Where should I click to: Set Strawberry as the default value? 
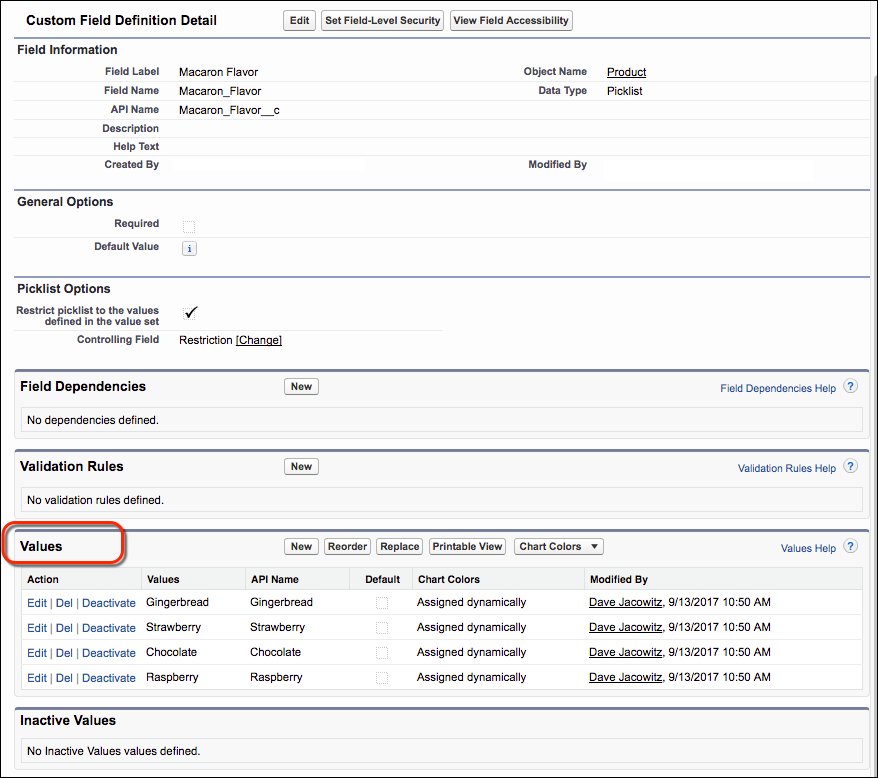(x=381, y=628)
